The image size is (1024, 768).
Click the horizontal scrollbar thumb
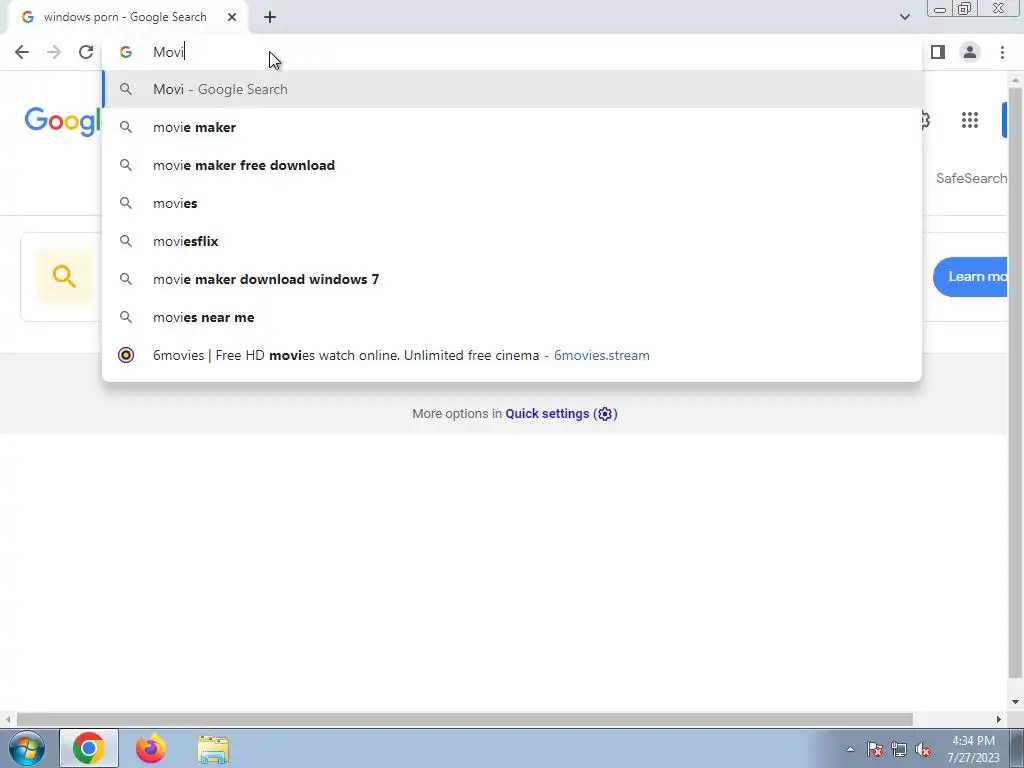click(464, 719)
